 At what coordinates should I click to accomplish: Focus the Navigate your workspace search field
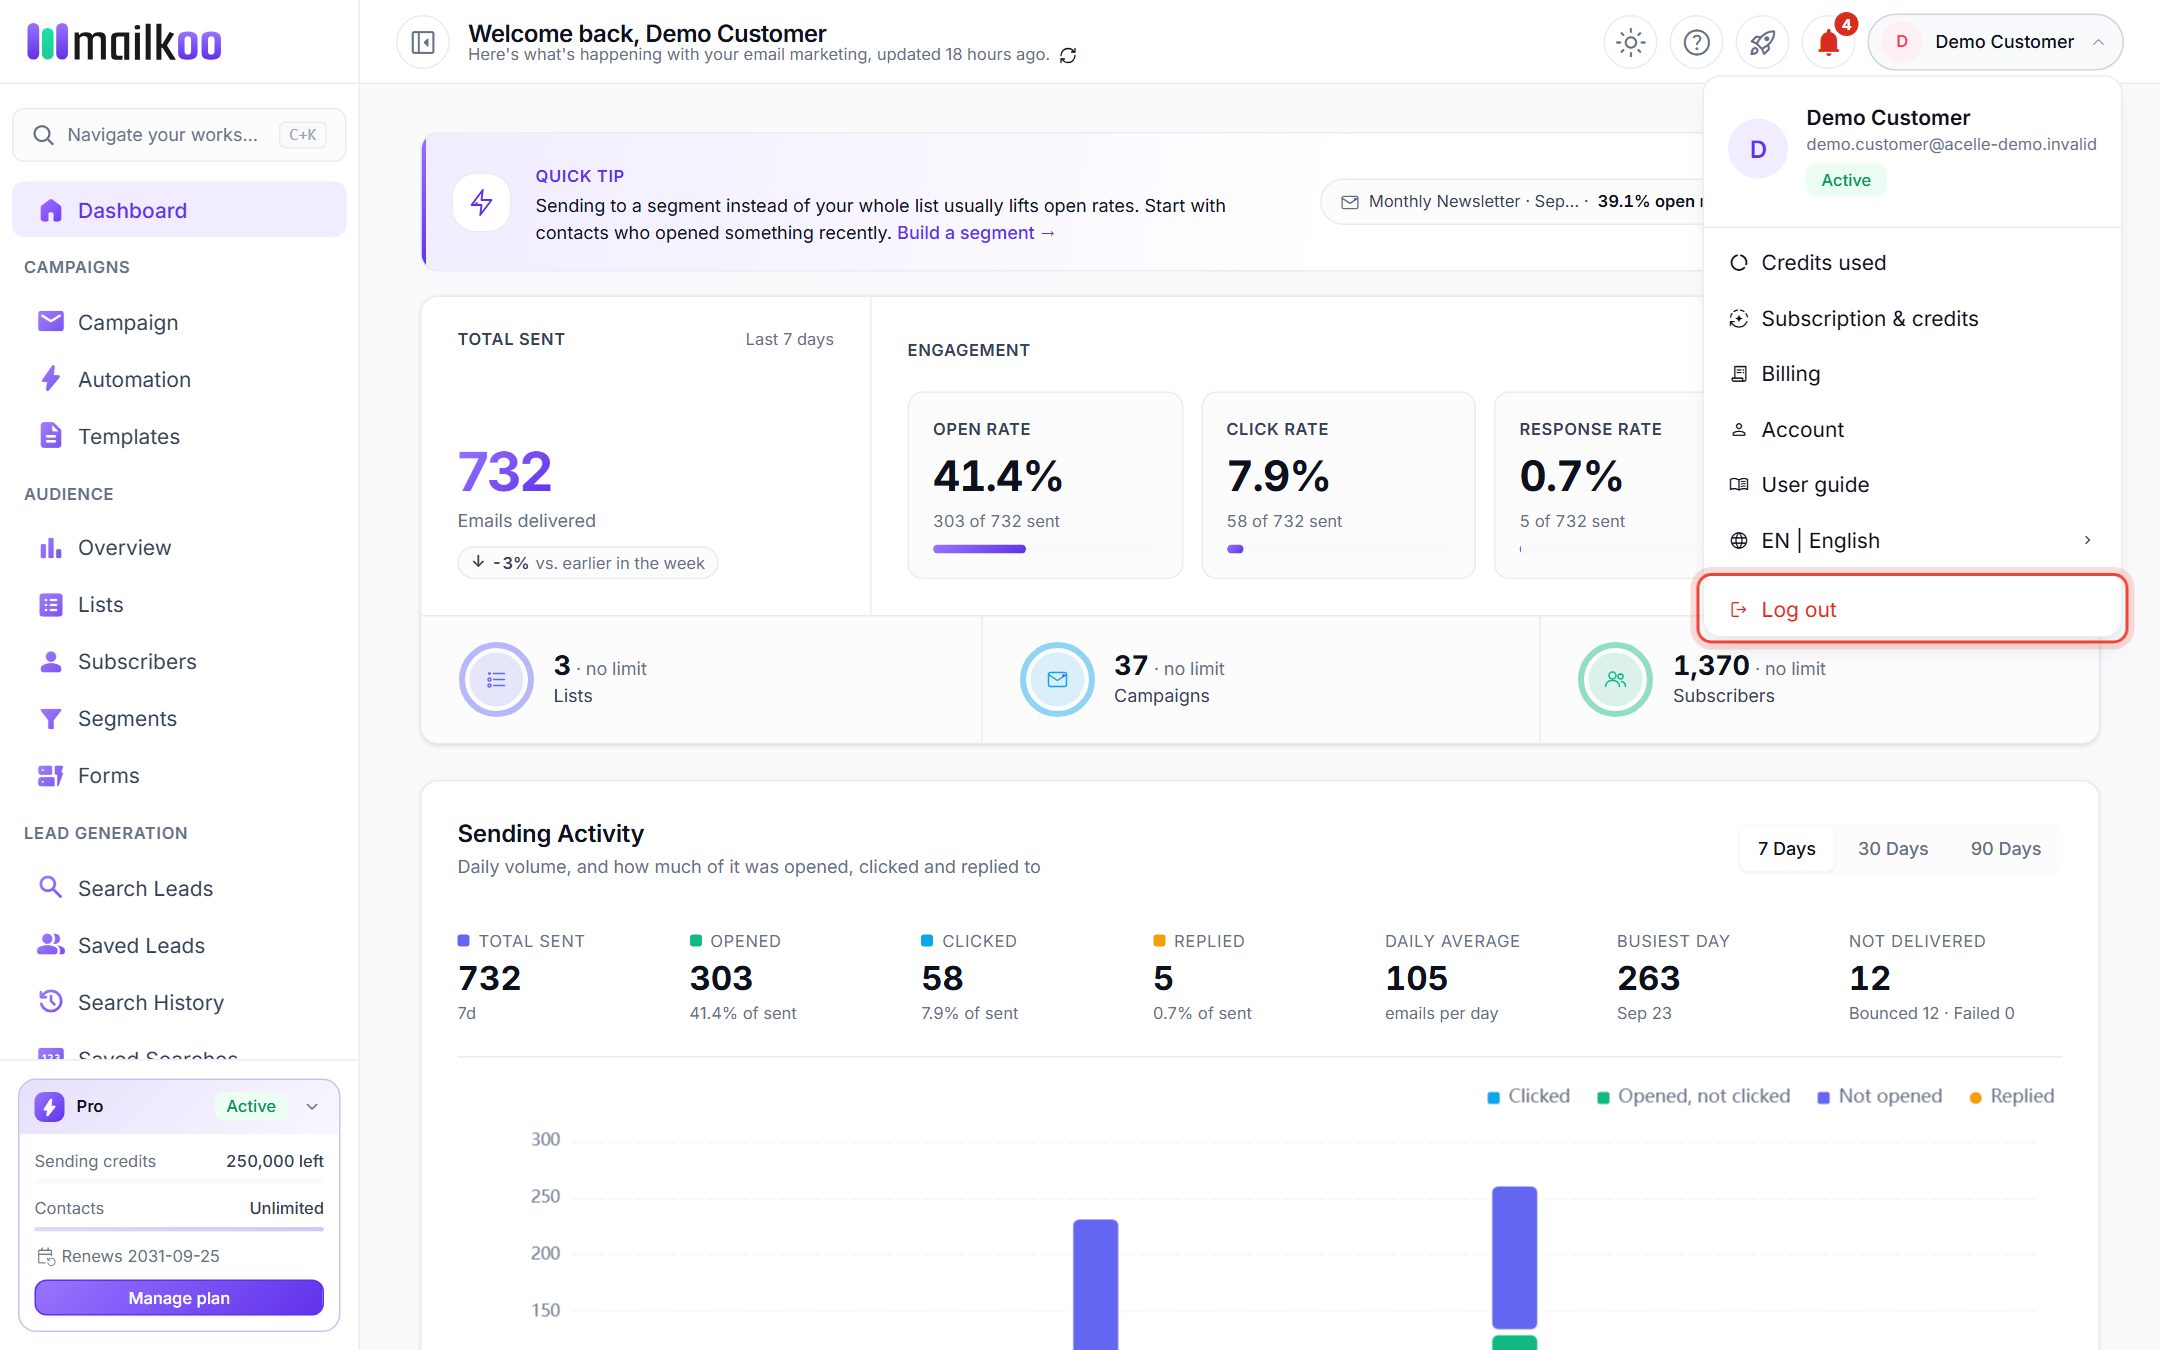pyautogui.click(x=179, y=135)
